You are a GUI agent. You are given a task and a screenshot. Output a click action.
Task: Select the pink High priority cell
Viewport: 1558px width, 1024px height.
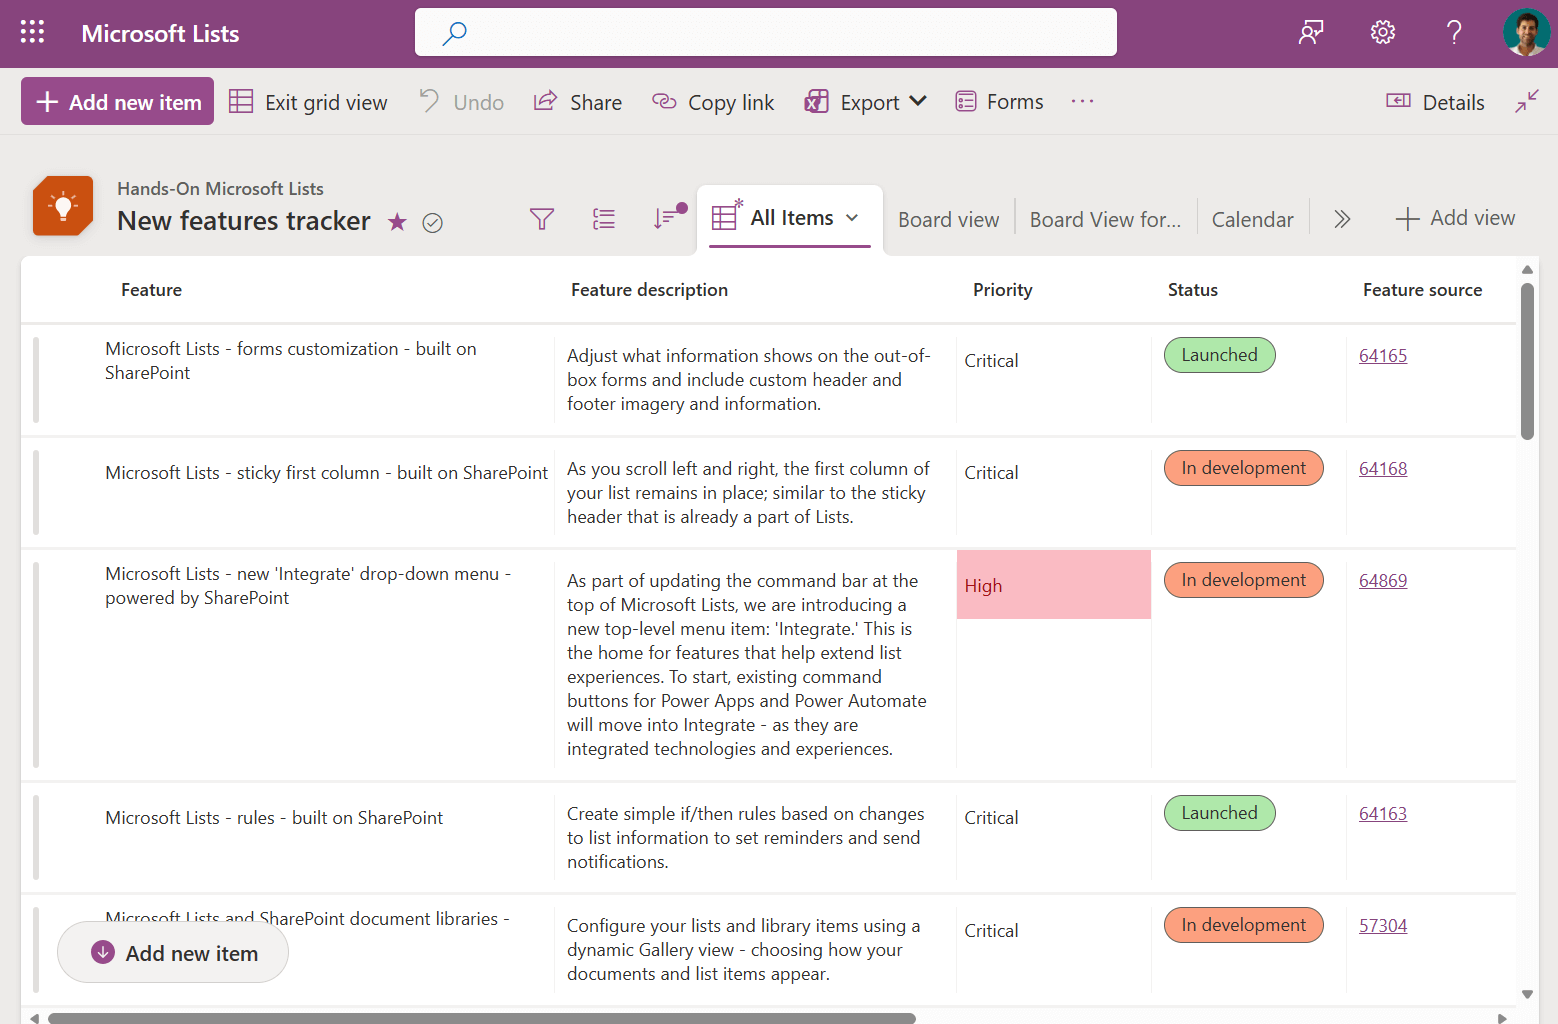1053,585
